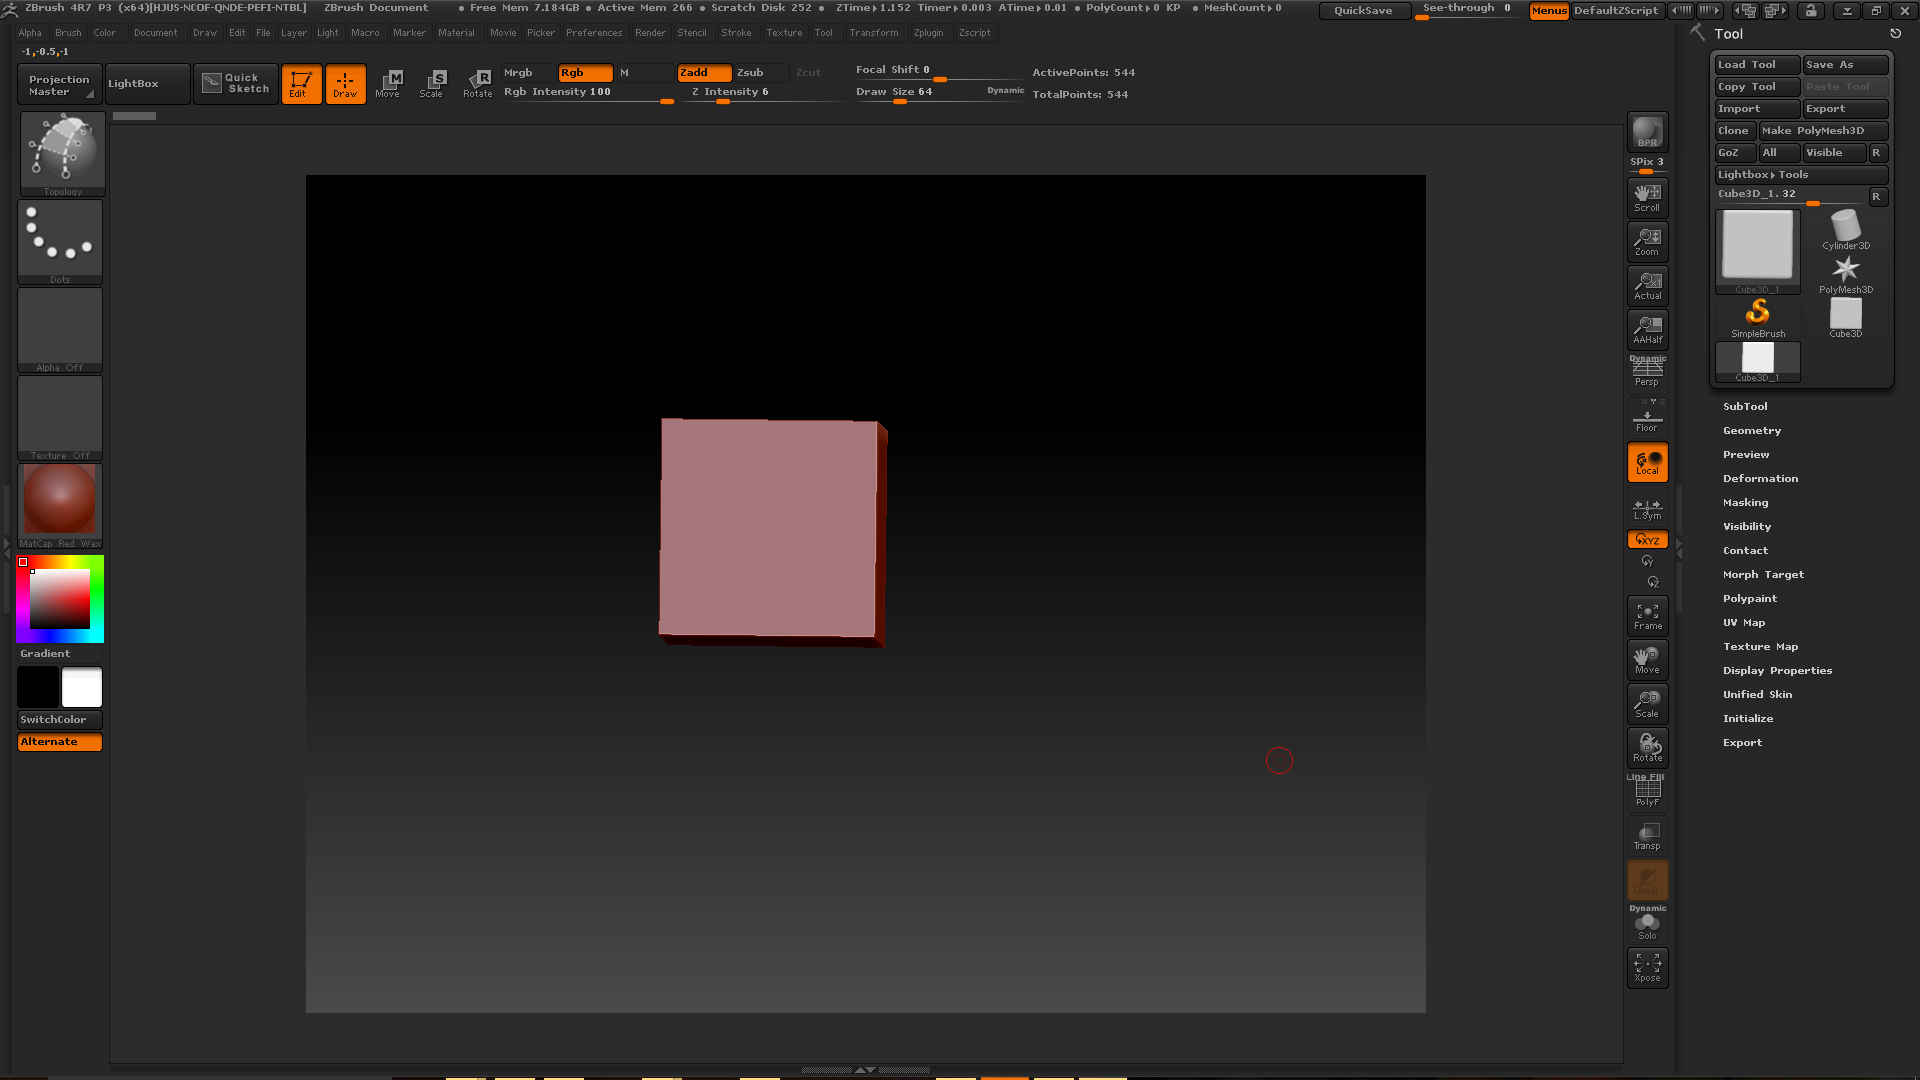
Task: Select the Rotate tool in top toolbar
Action: coord(478,83)
